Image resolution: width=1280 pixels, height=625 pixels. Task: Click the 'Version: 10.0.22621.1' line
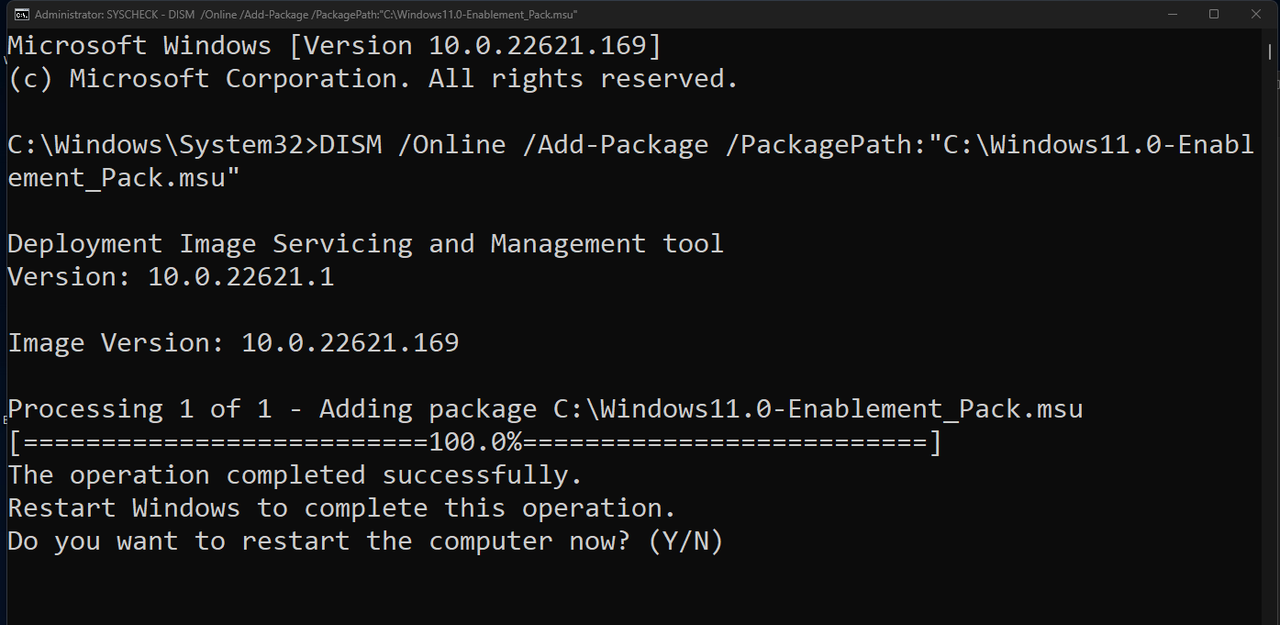(170, 277)
